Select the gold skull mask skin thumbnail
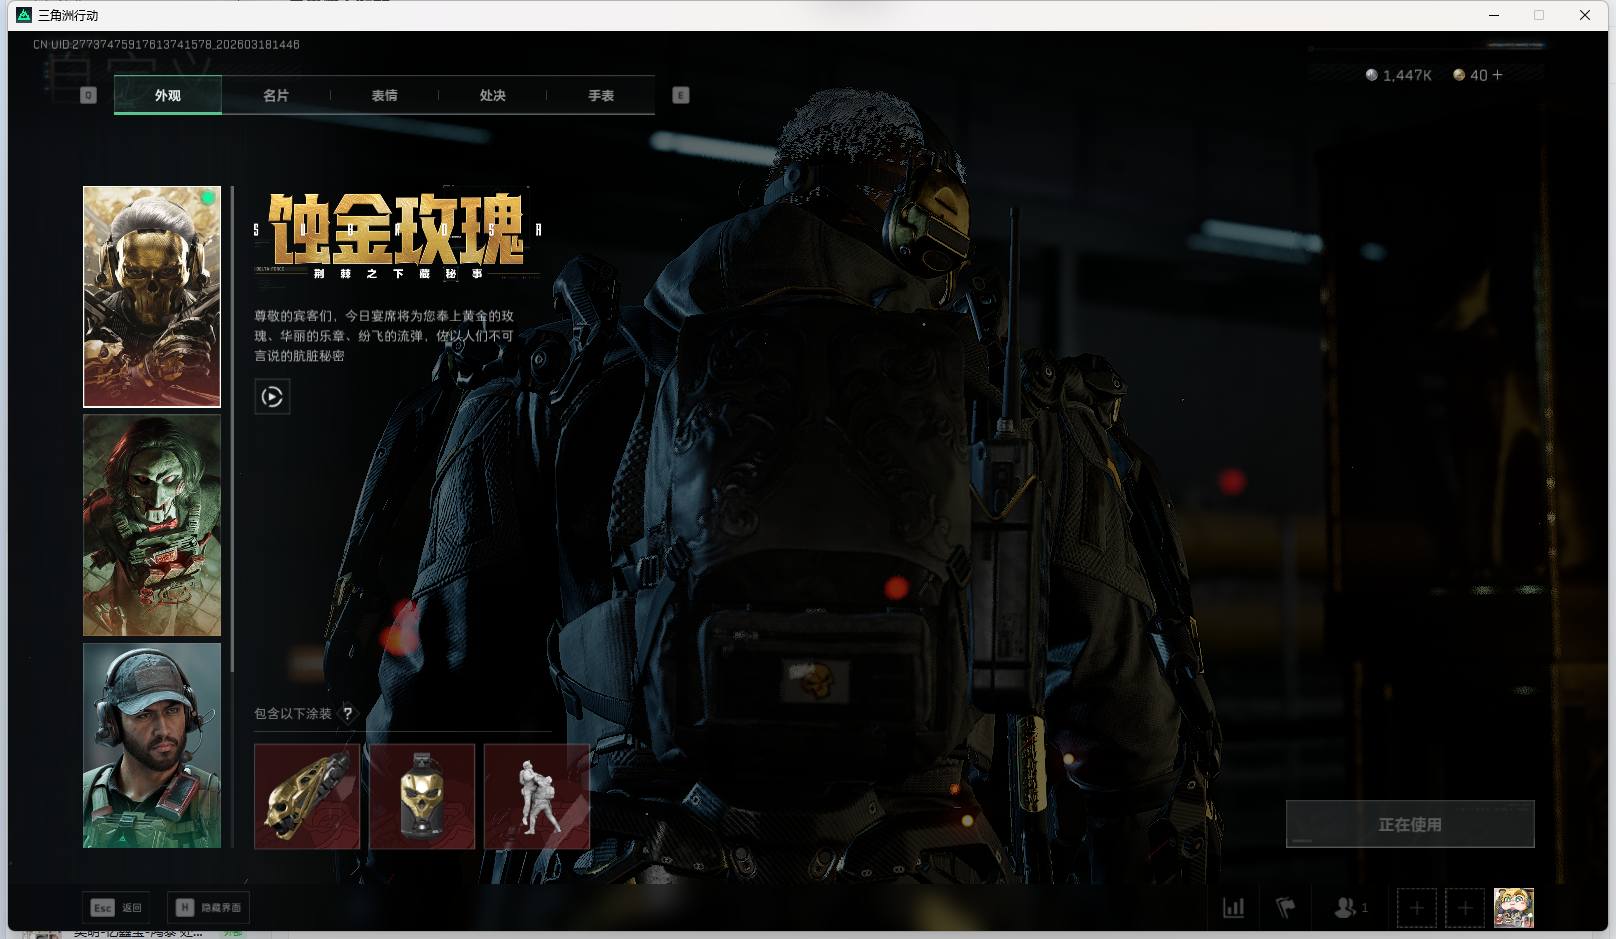This screenshot has height=939, width=1616. click(x=152, y=297)
